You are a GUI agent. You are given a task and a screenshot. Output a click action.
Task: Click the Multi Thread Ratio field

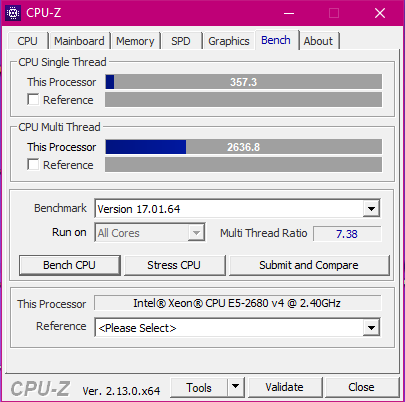[347, 234]
